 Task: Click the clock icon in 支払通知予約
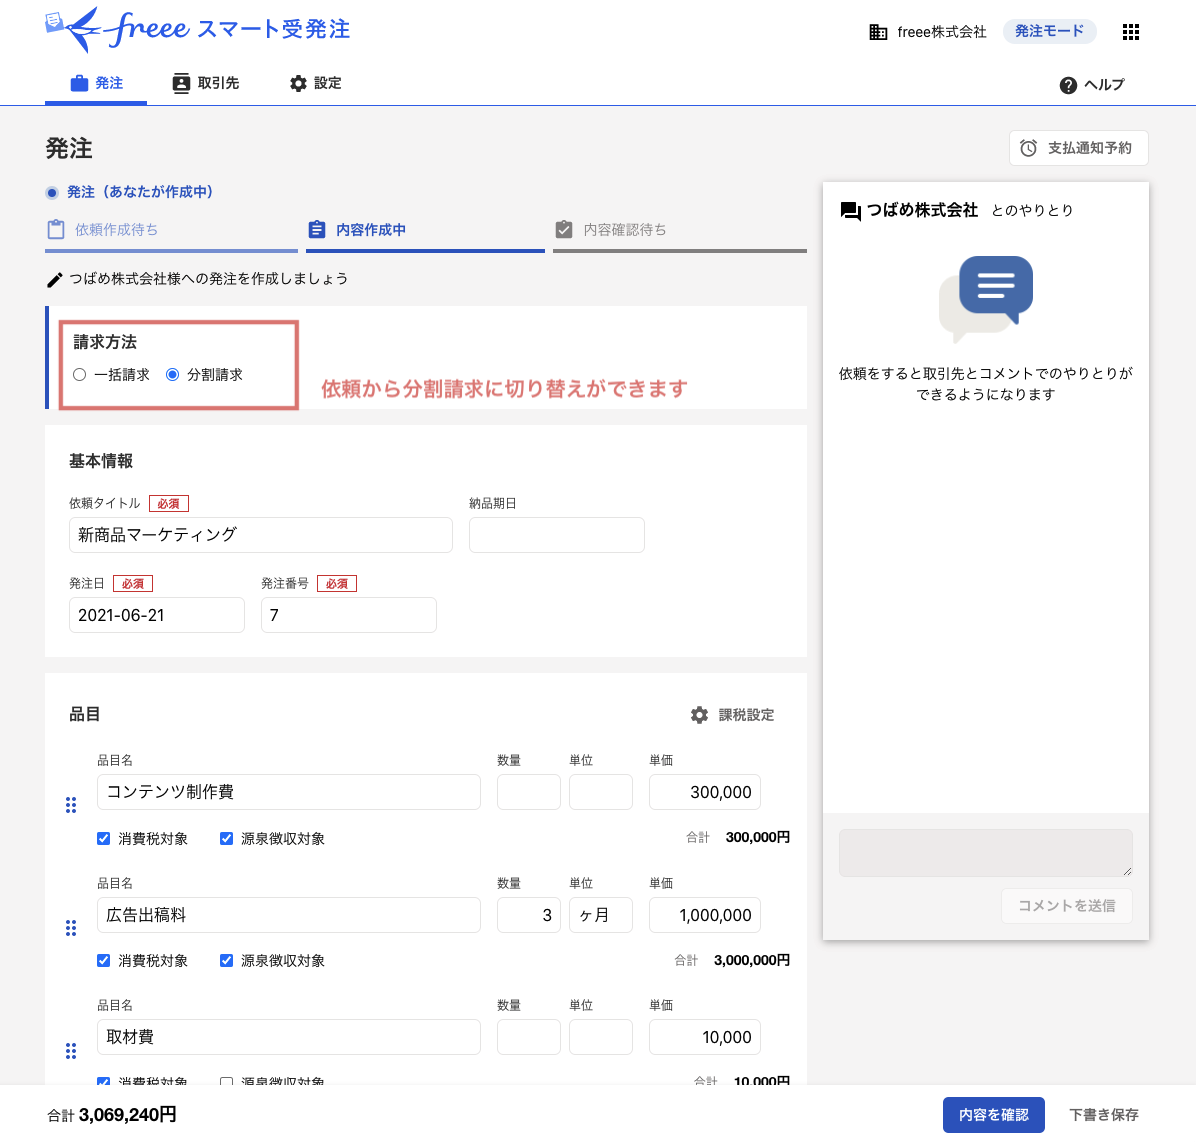[x=1028, y=147]
